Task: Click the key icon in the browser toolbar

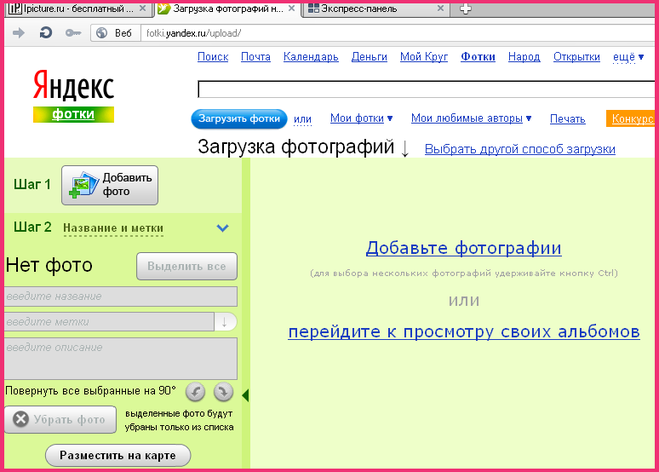Action: [x=73, y=33]
